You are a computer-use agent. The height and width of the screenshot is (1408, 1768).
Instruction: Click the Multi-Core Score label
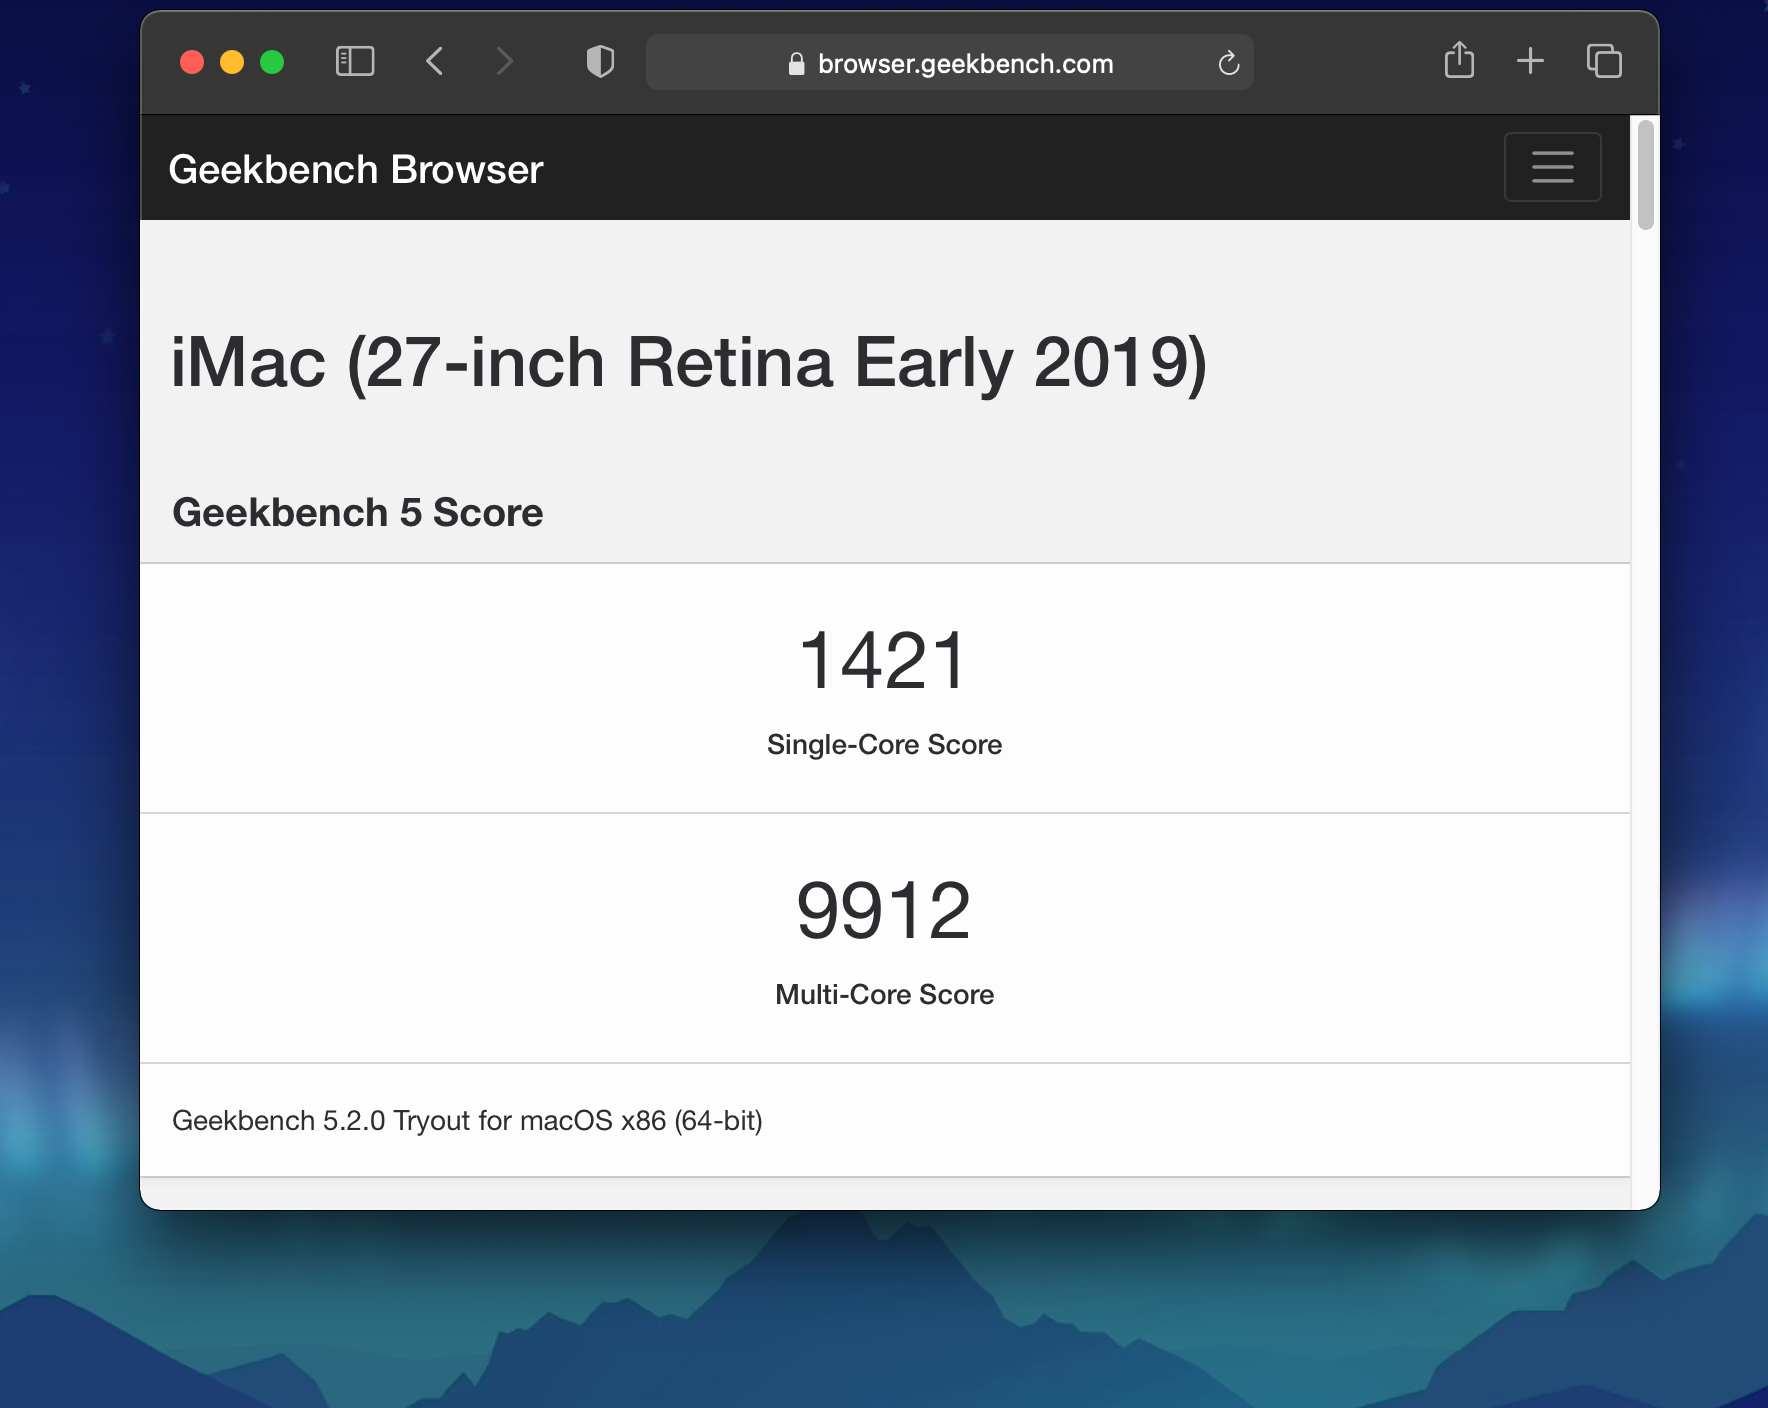click(x=884, y=995)
